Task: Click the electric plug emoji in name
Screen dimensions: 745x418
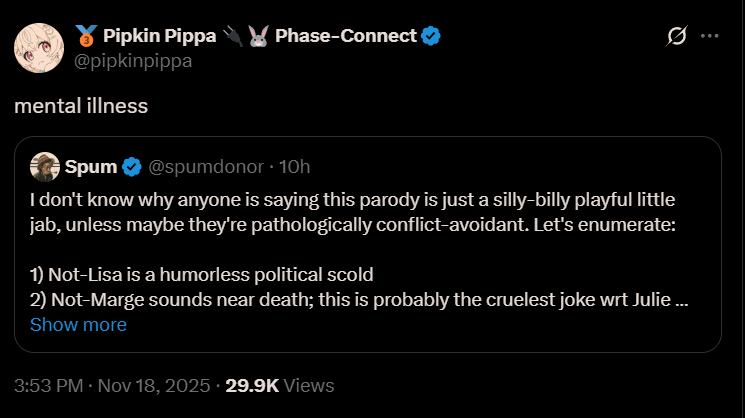Action: (x=233, y=36)
